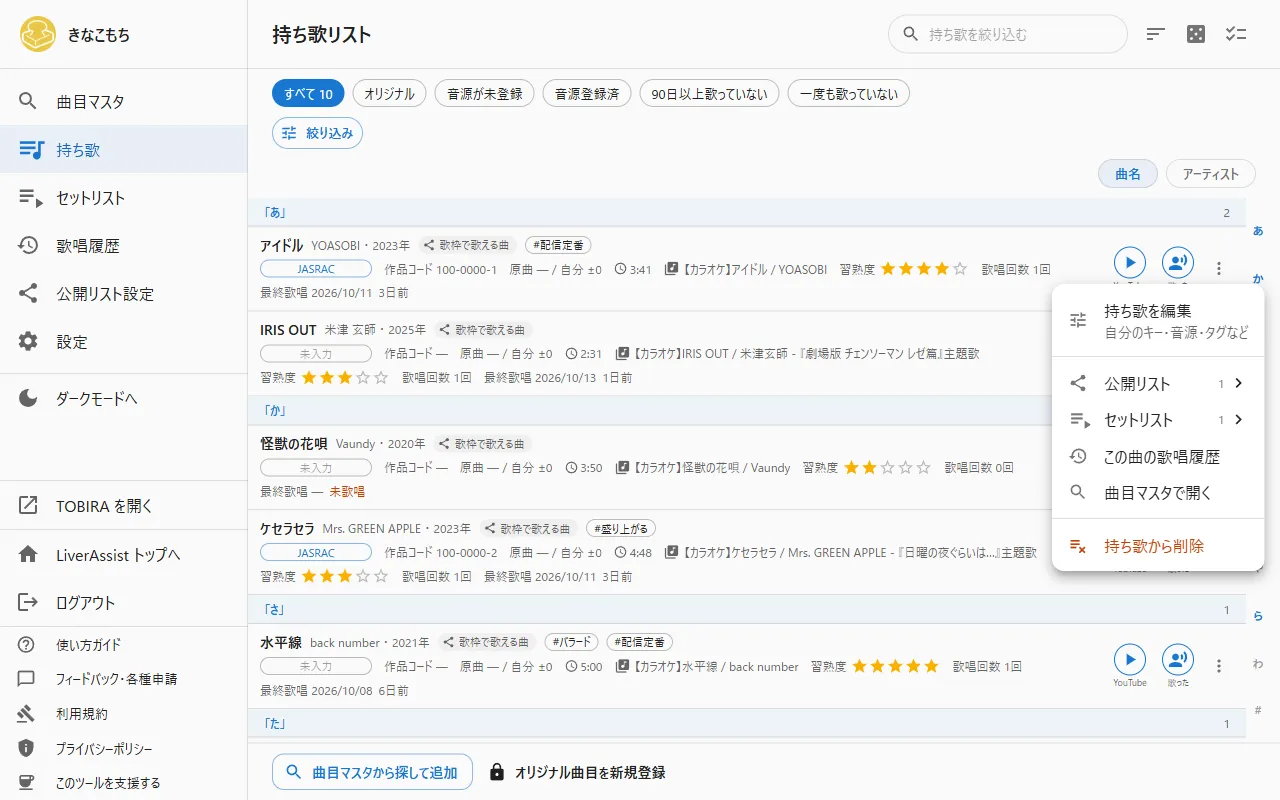Open 使い方ガイド
This screenshot has width=1280, height=800.
[x=123, y=645]
